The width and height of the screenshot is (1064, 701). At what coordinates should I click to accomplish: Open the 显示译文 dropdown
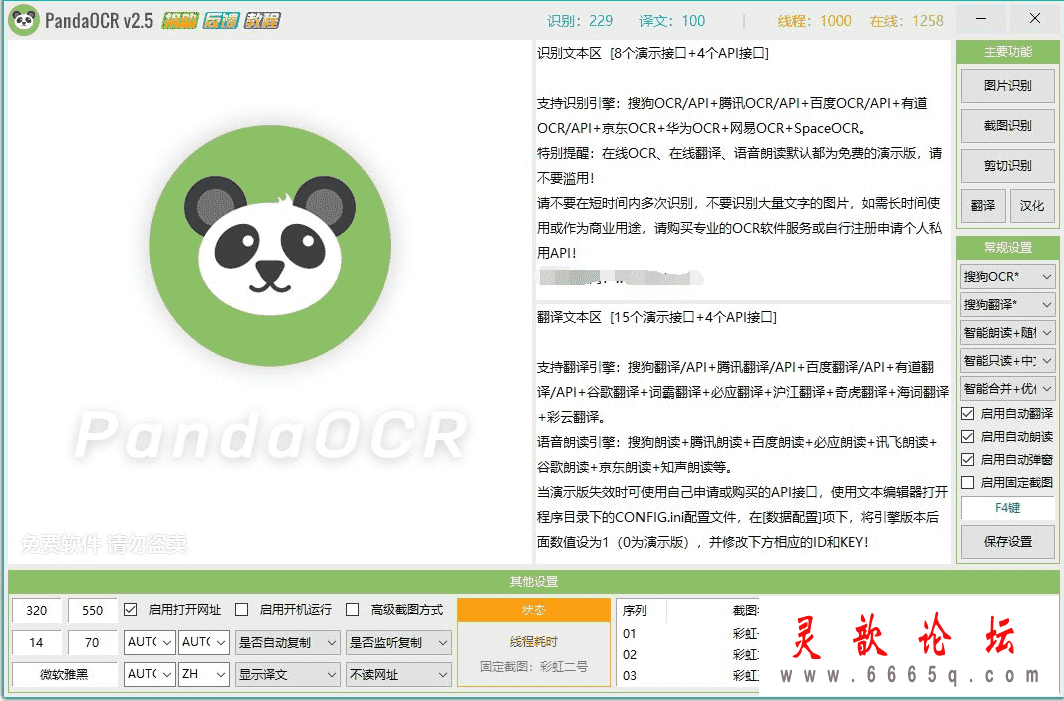[287, 675]
